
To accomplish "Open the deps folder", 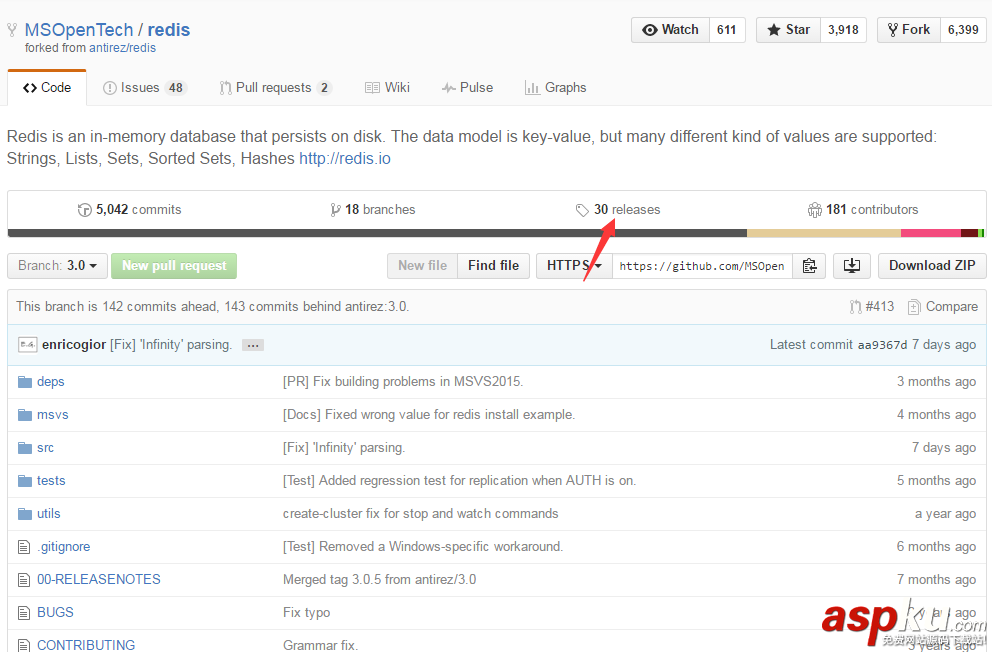I will (x=51, y=382).
